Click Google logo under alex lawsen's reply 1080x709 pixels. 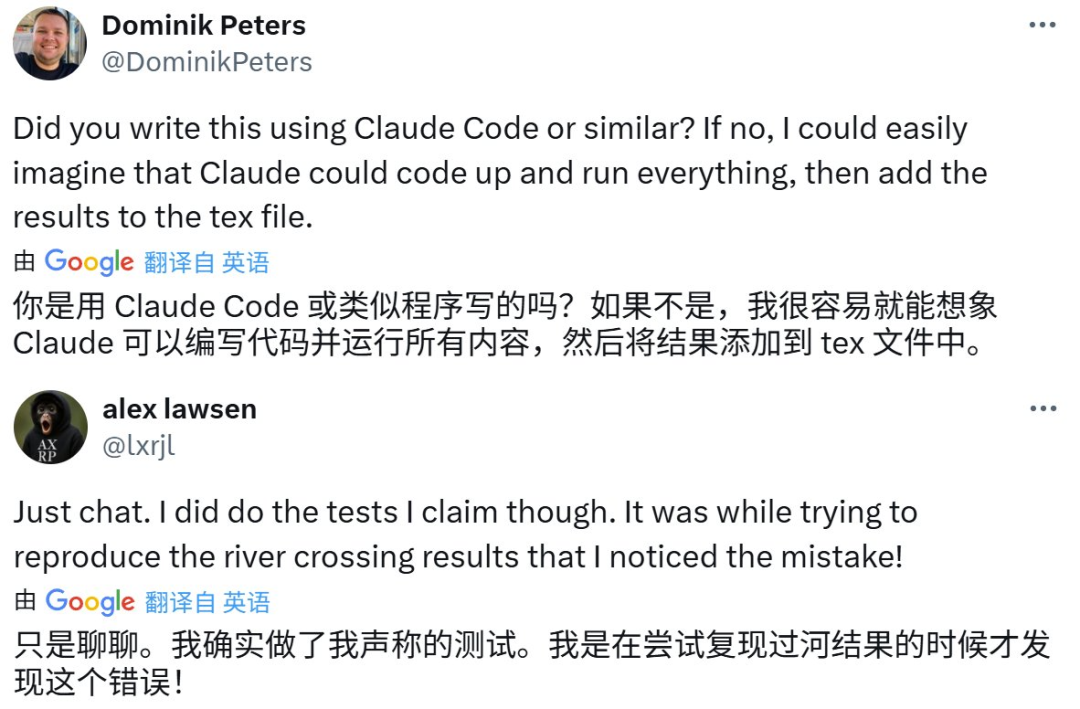(89, 602)
